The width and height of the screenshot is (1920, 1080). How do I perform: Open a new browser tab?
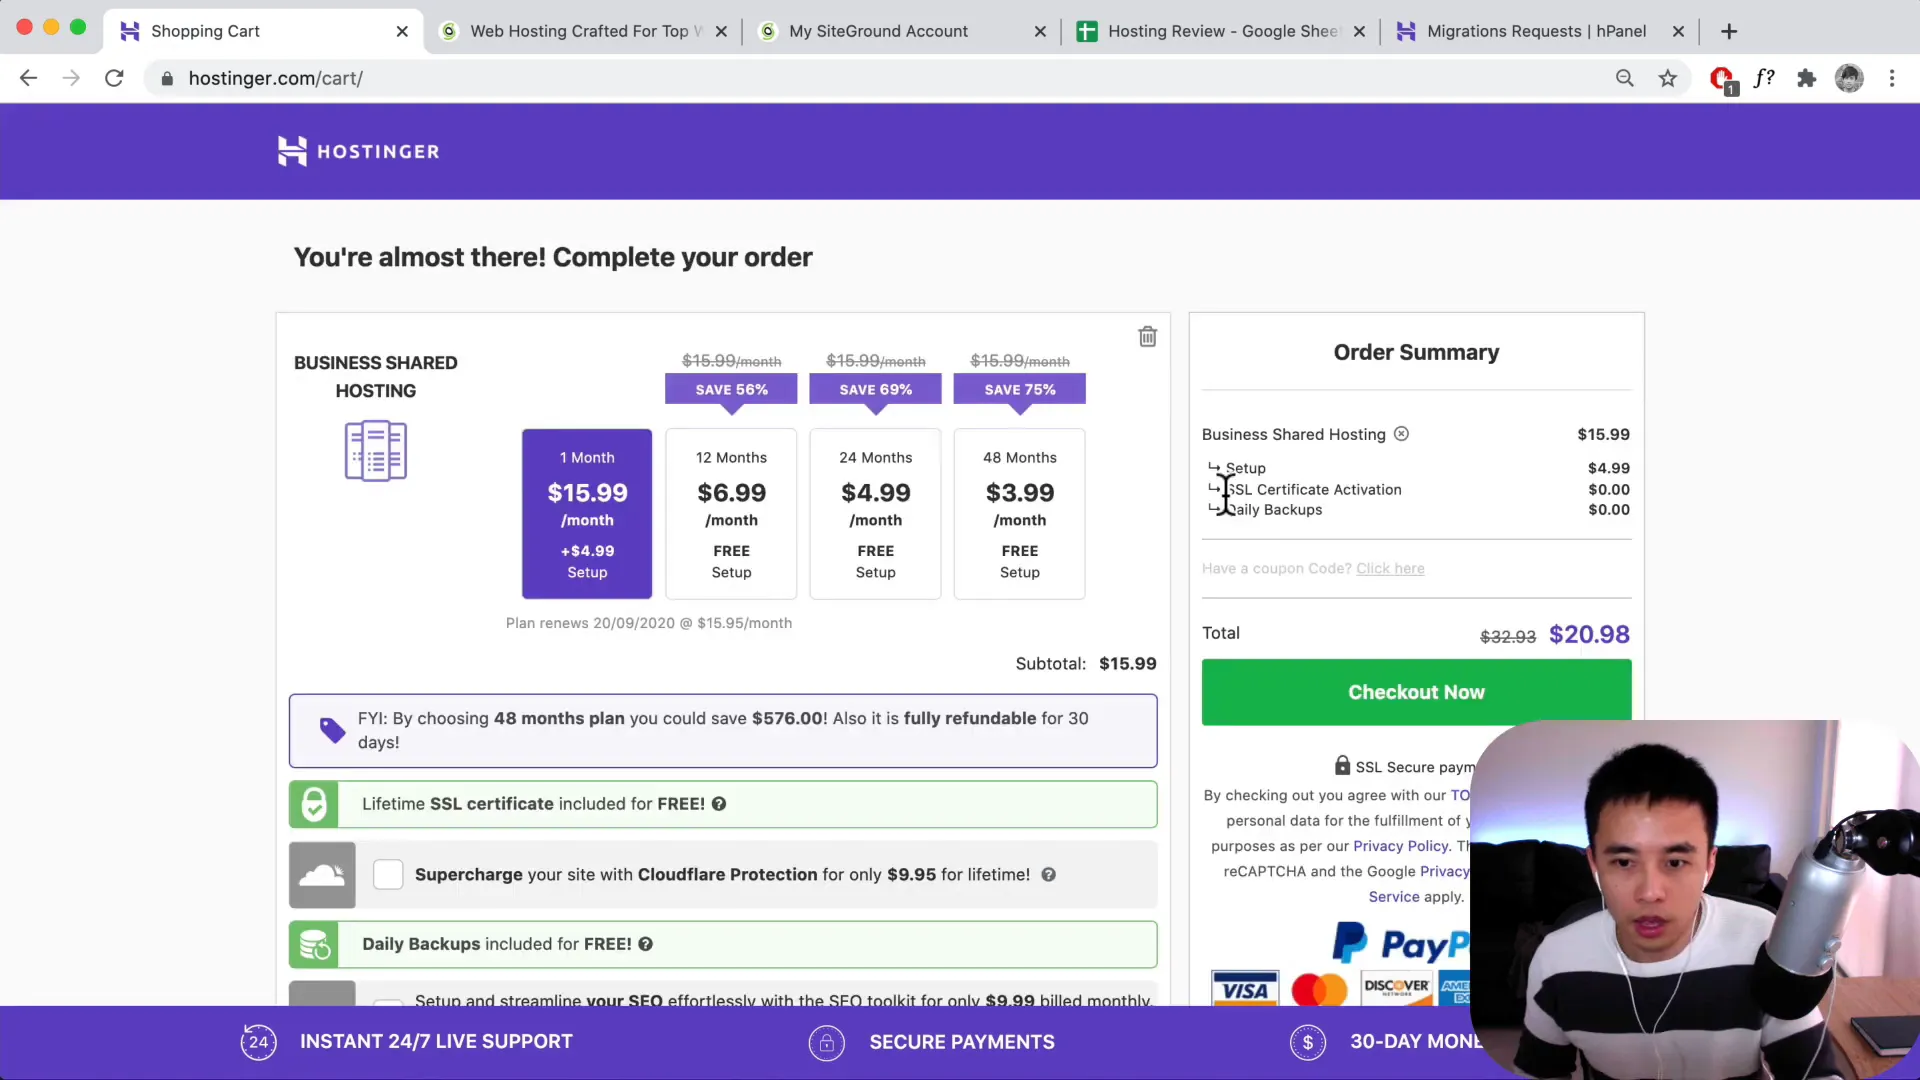[x=1729, y=31]
